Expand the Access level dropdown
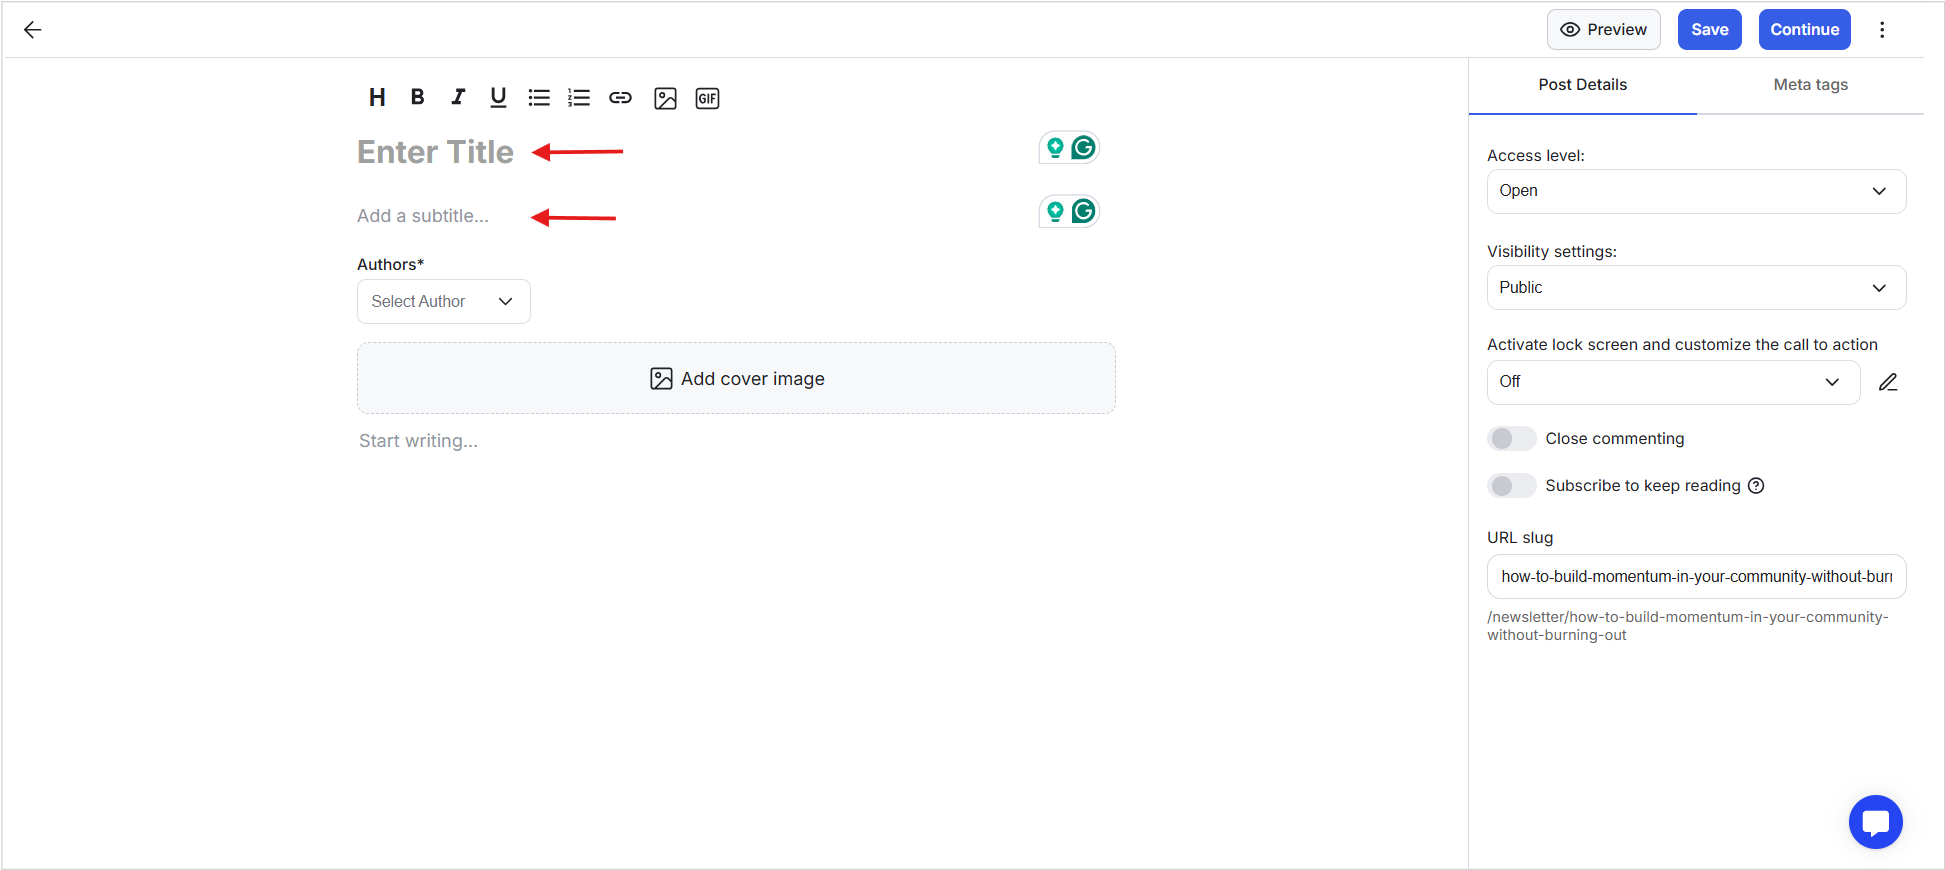Image resolution: width=1945 pixels, height=870 pixels. pyautogui.click(x=1696, y=191)
